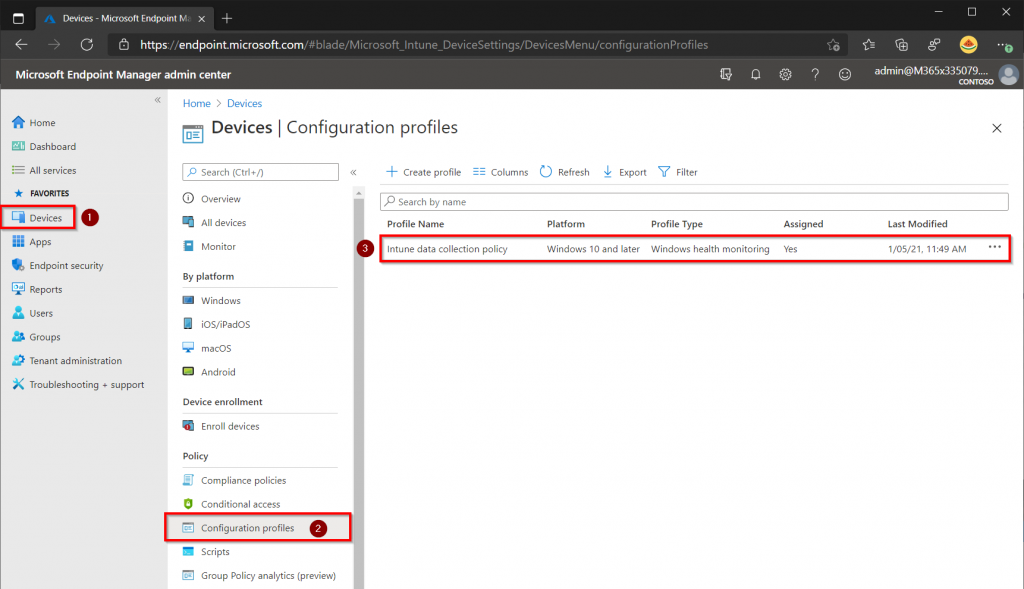The width and height of the screenshot is (1024, 589).
Task: Click the address bar URL
Action: coord(424,44)
